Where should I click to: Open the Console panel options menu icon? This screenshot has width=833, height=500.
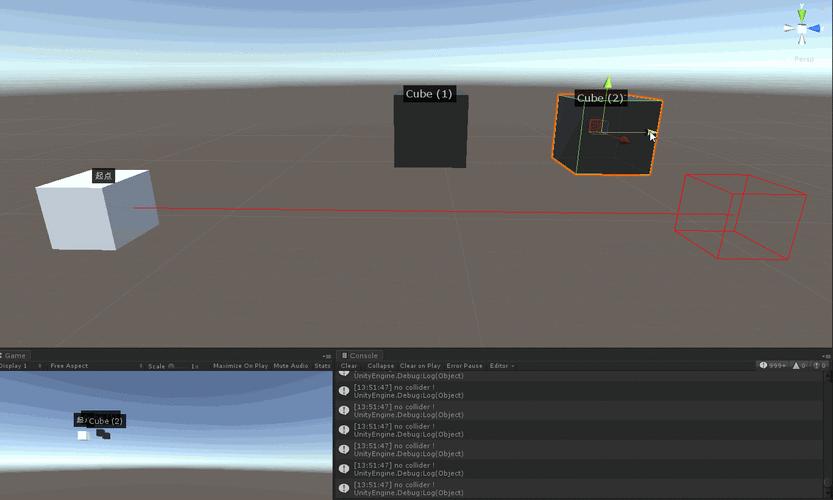827,356
